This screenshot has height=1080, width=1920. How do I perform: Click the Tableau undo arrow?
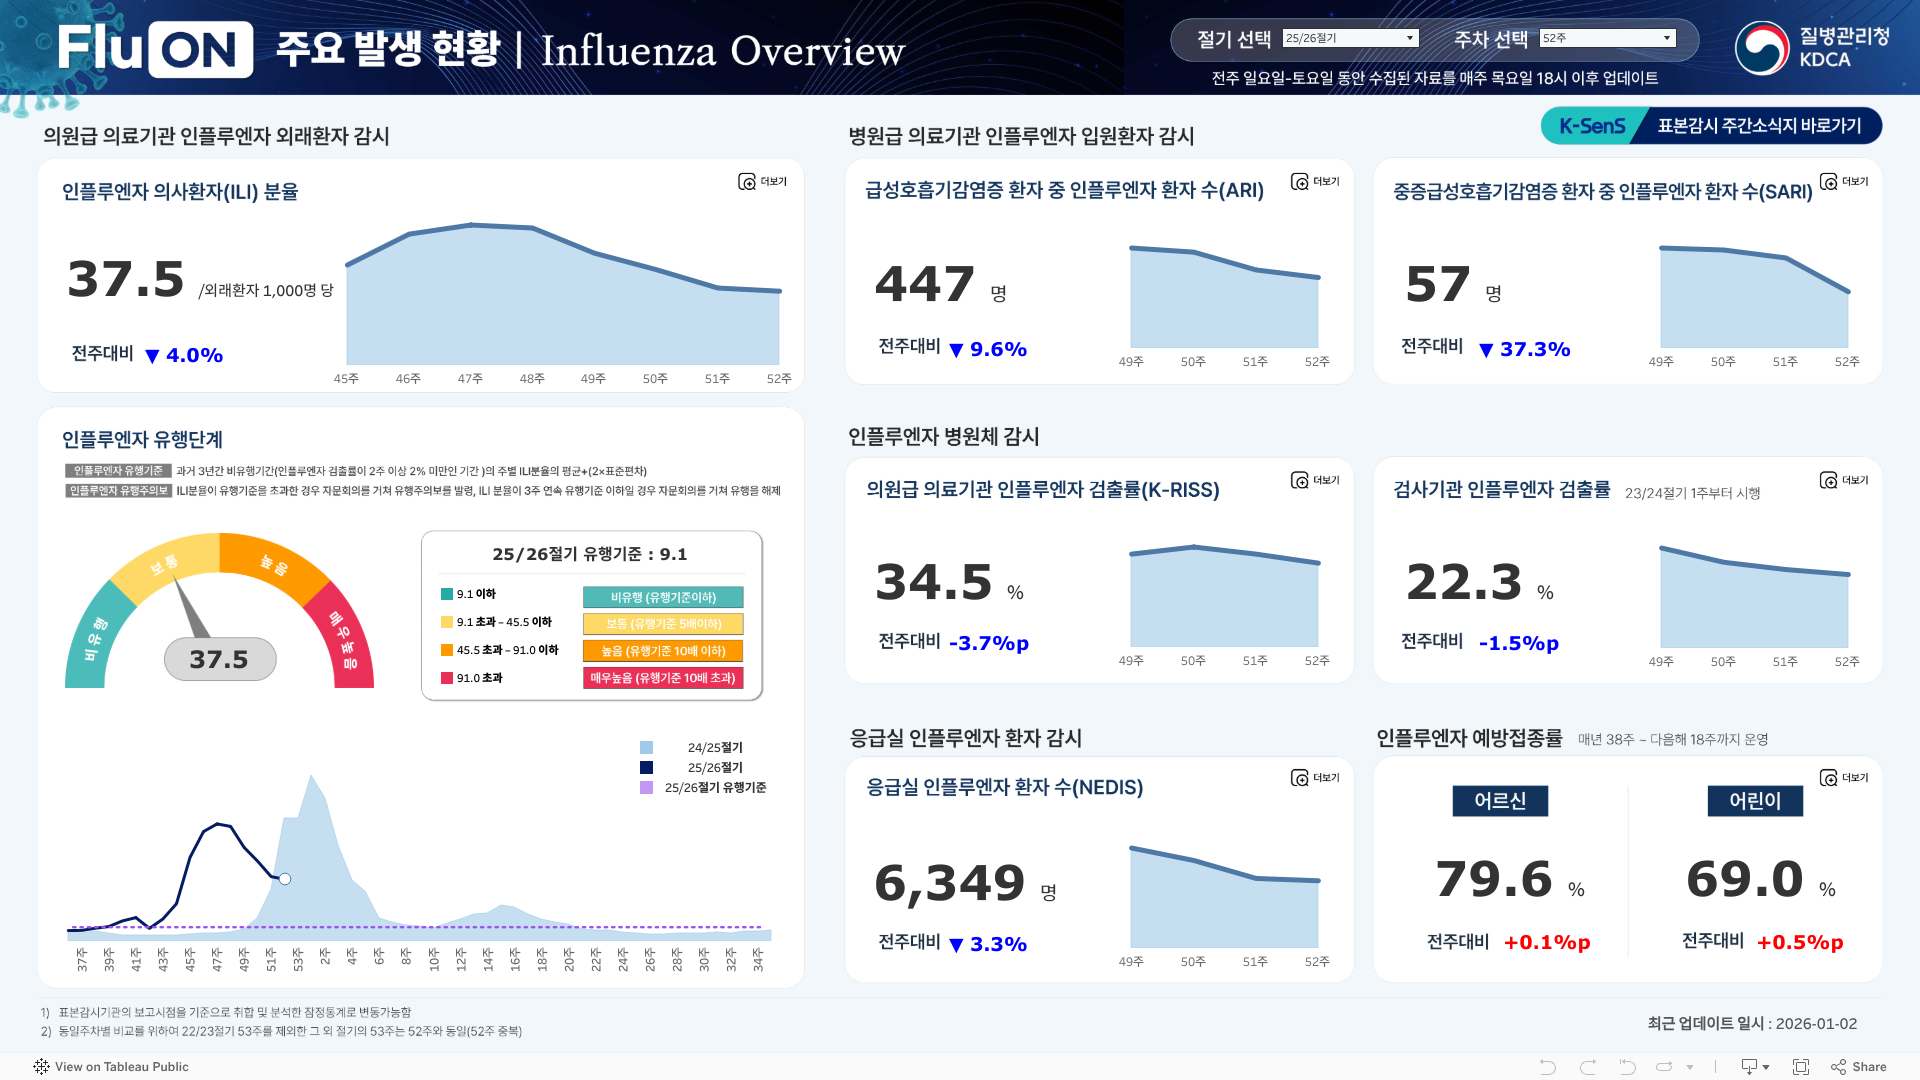[1547, 1067]
